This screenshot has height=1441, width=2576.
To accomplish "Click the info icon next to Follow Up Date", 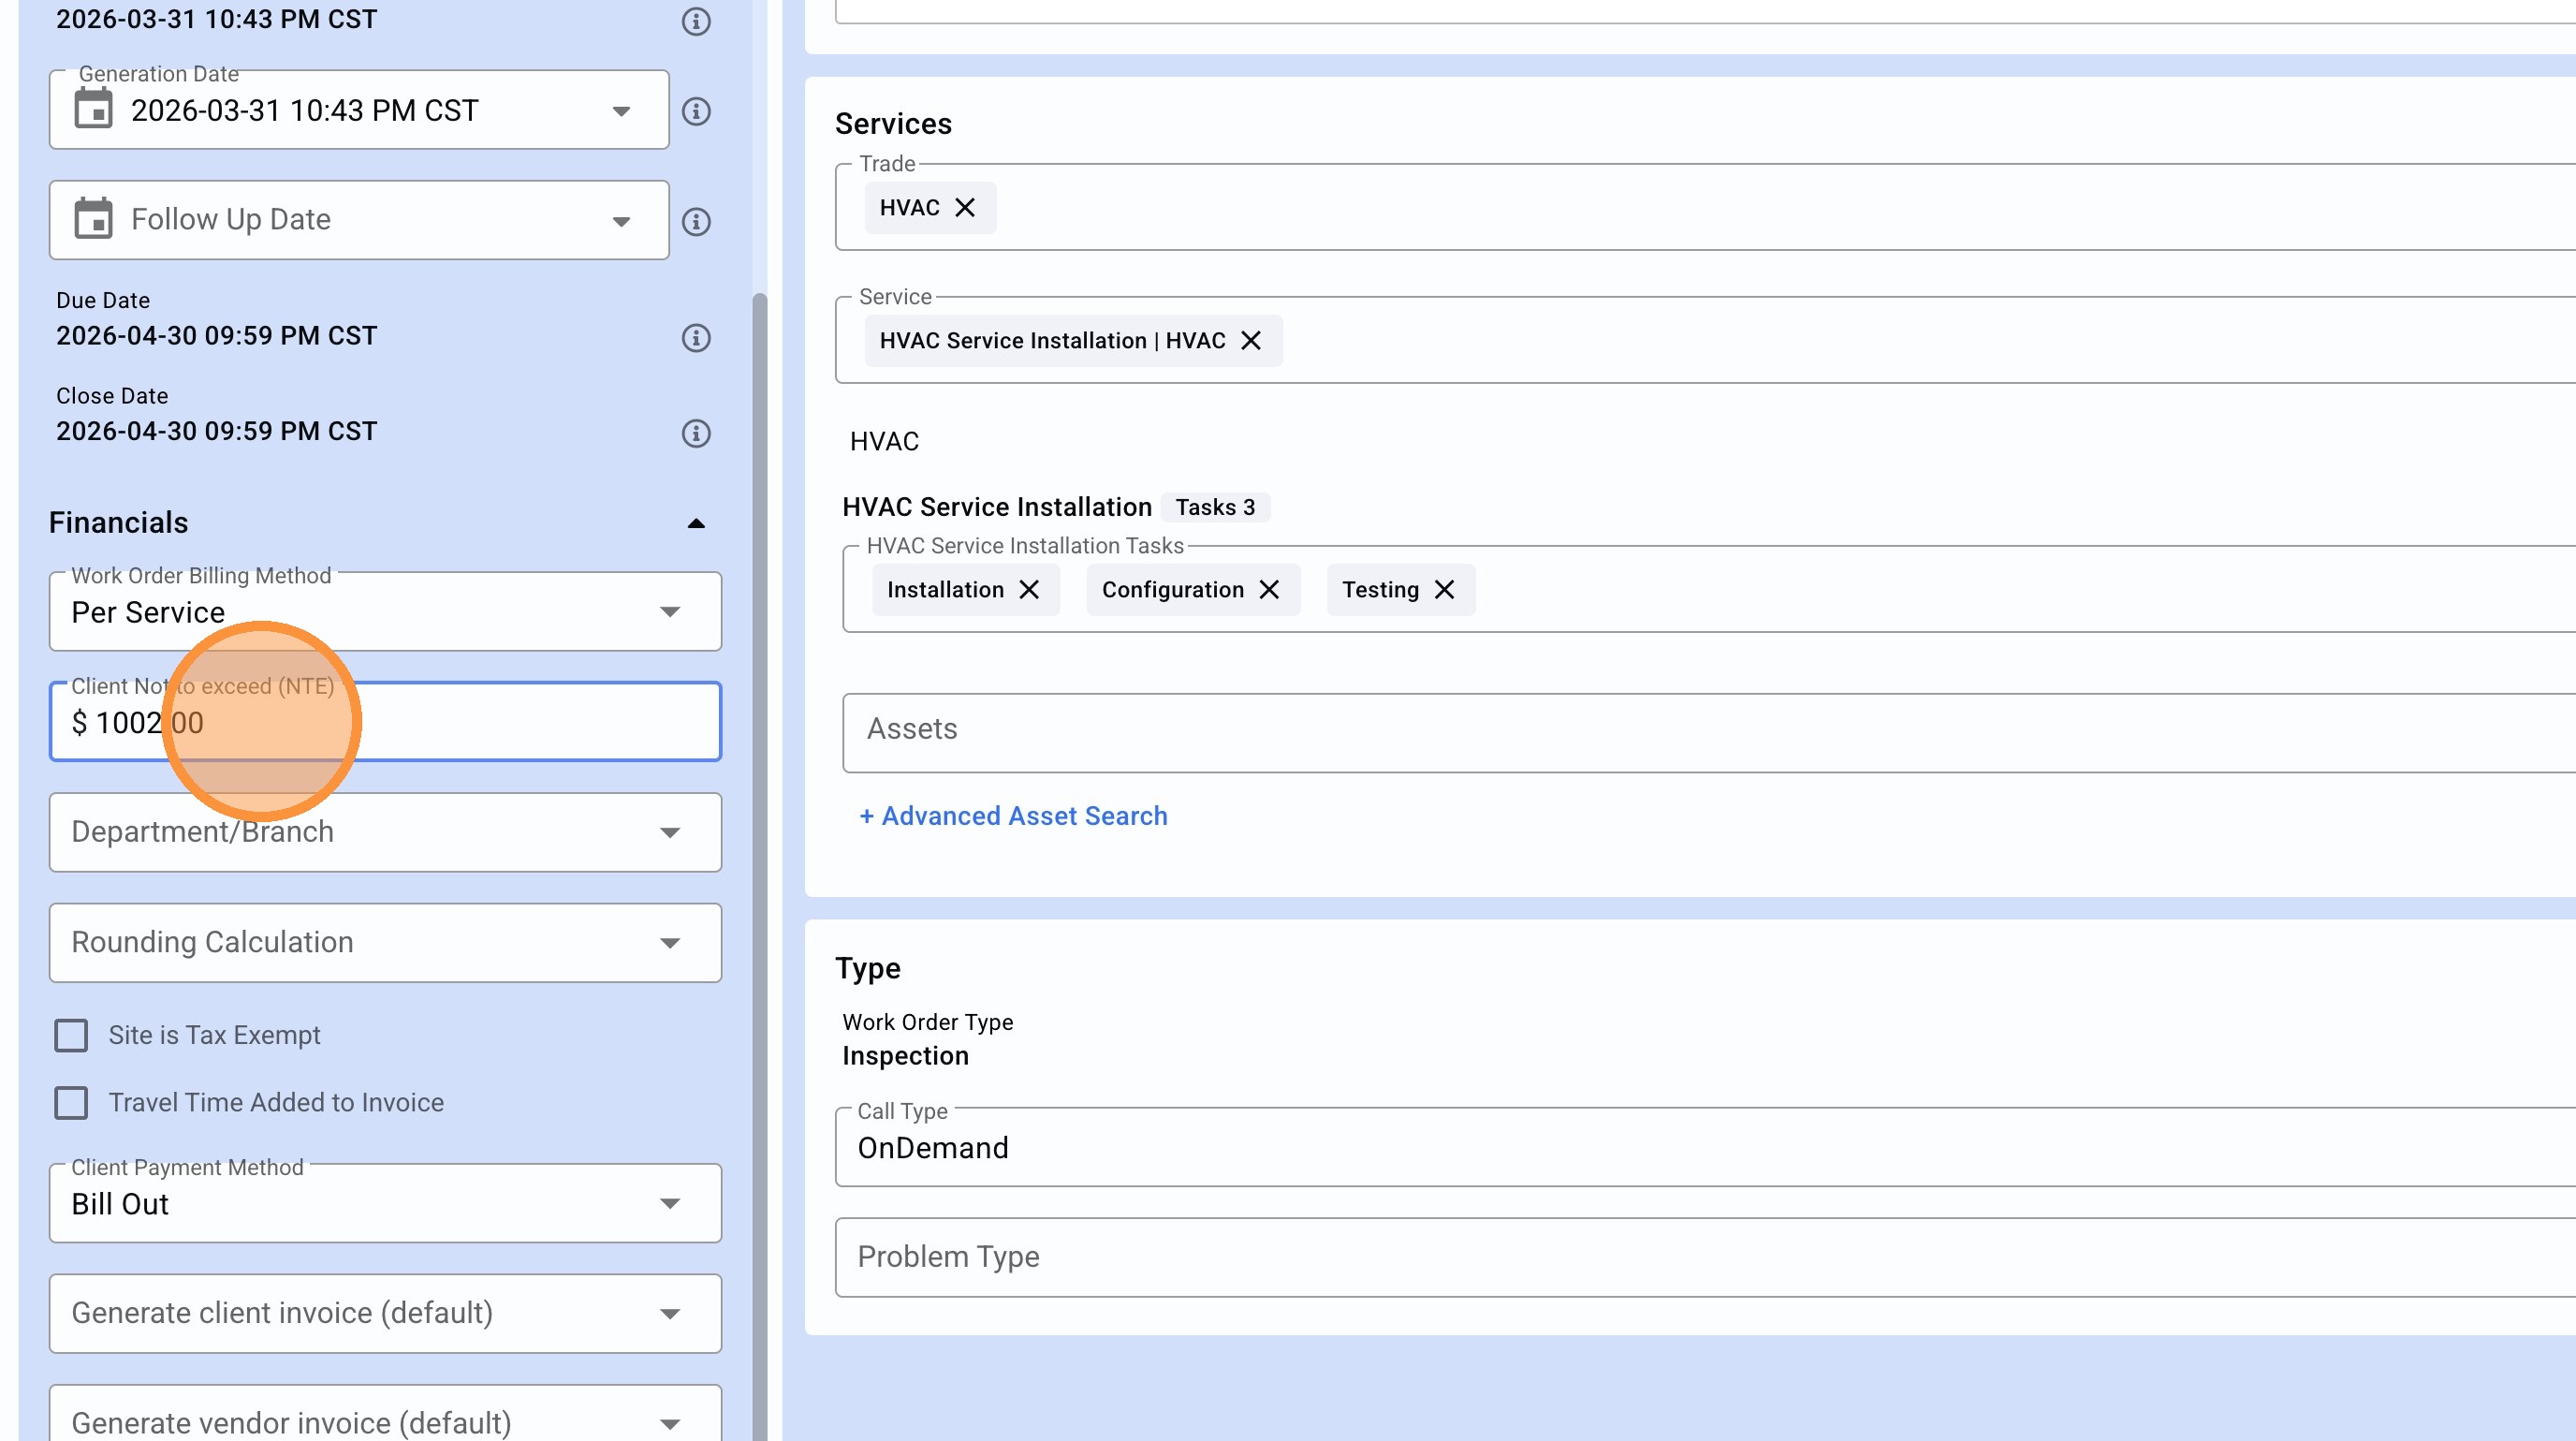I will coord(696,221).
